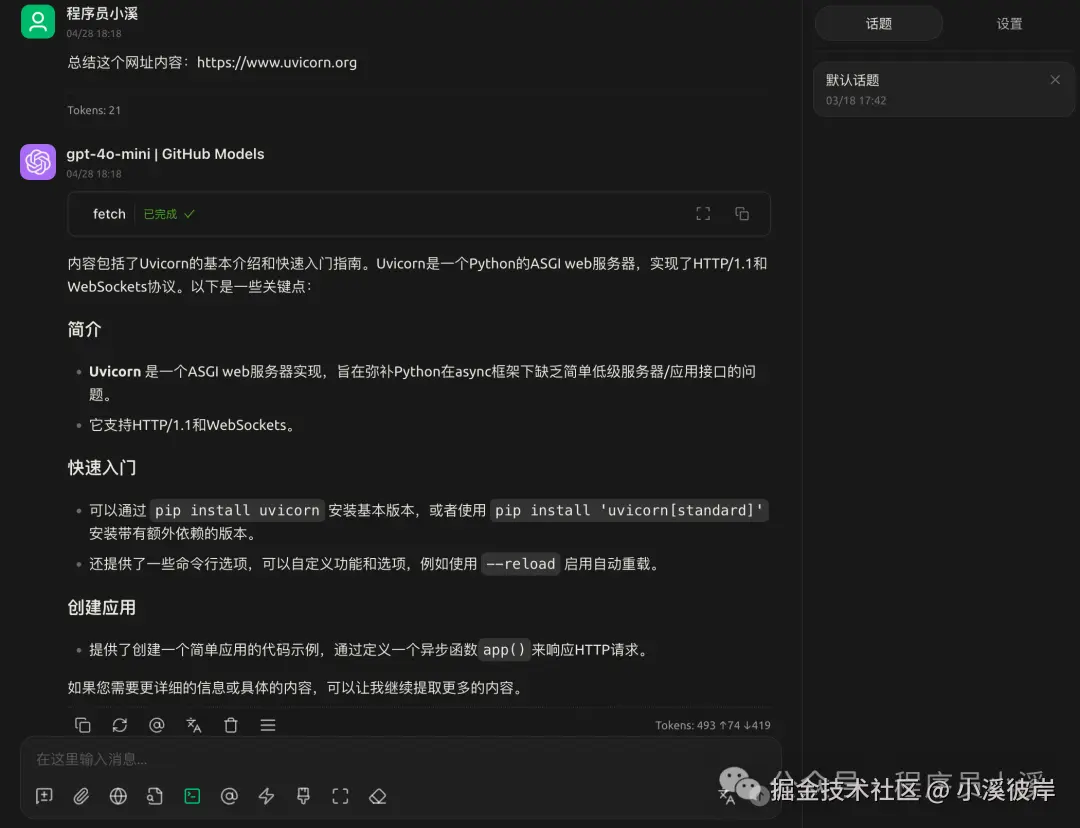Click the pip install 'uvicorn[standard]' code snippet
This screenshot has width=1080, height=828.
[629, 510]
